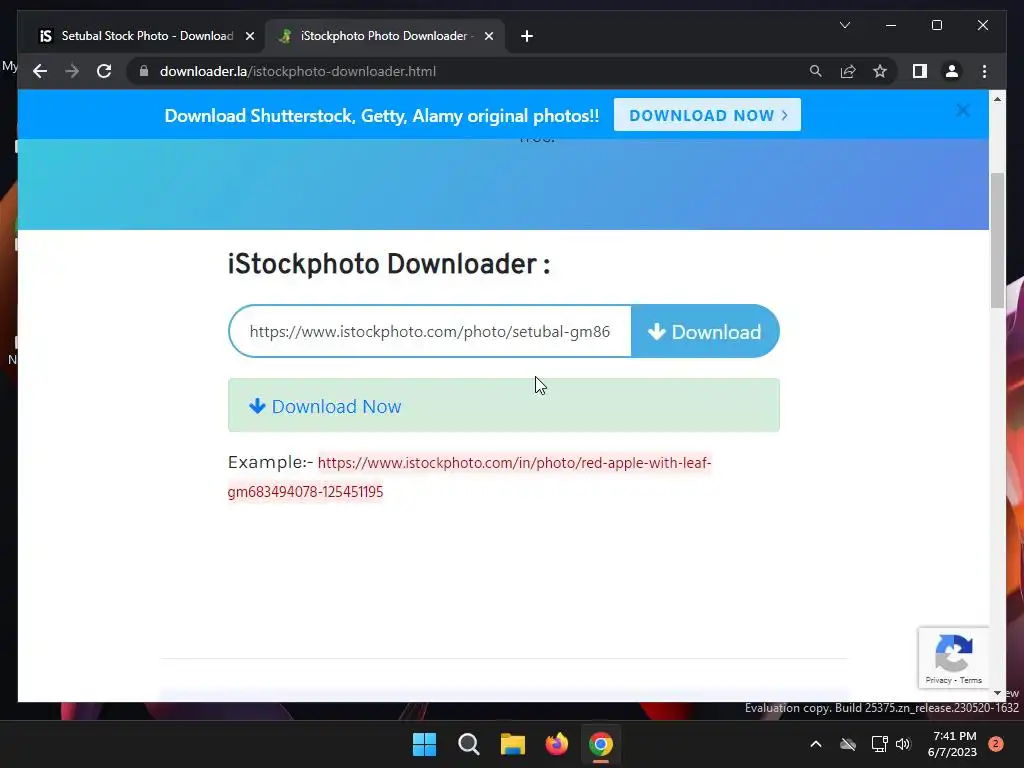Click the blue Download button

(705, 331)
